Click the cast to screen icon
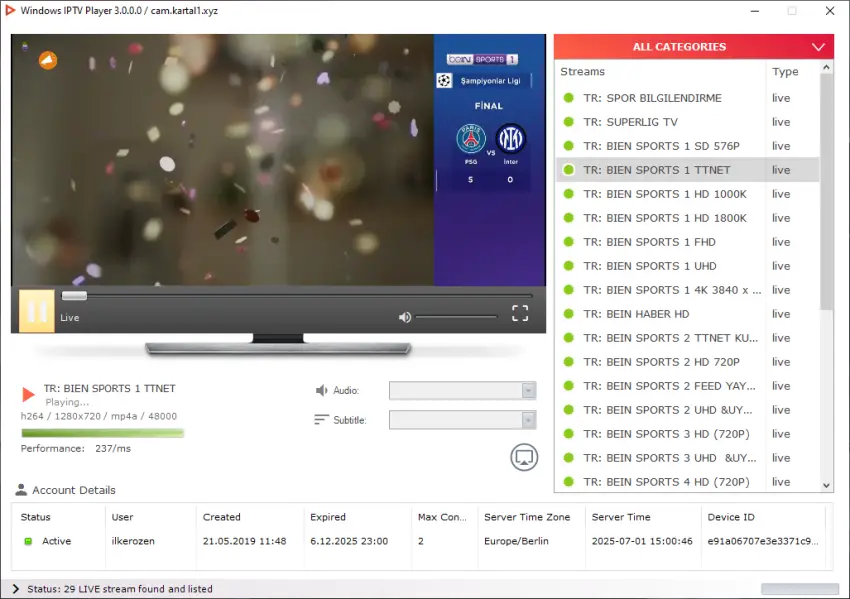The height and width of the screenshot is (599, 850). [x=524, y=457]
